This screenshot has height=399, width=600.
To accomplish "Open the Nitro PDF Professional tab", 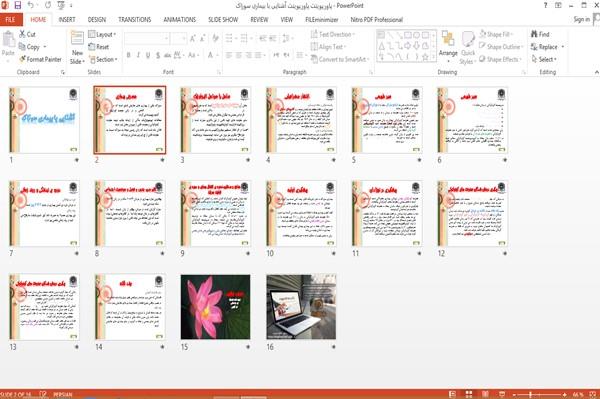I will click(377, 20).
